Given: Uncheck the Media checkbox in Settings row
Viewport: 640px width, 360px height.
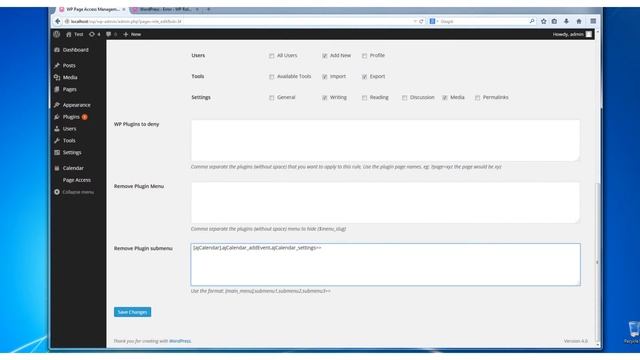Looking at the screenshot, I should point(445,98).
